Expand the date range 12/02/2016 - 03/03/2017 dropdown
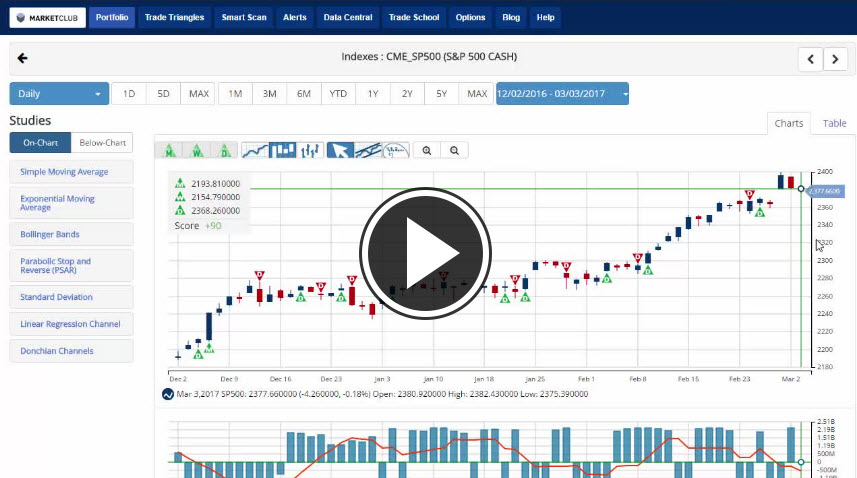The image size is (857, 478). [x=562, y=94]
